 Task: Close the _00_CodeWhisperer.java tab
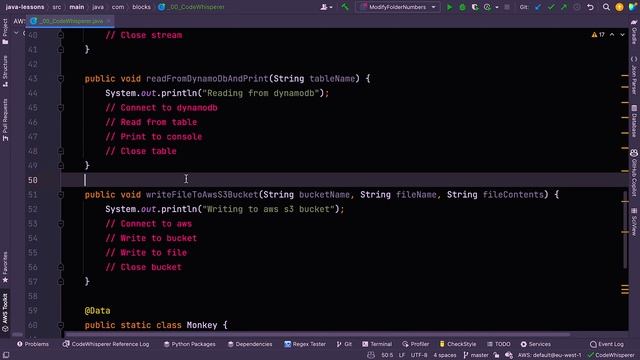click(109, 21)
